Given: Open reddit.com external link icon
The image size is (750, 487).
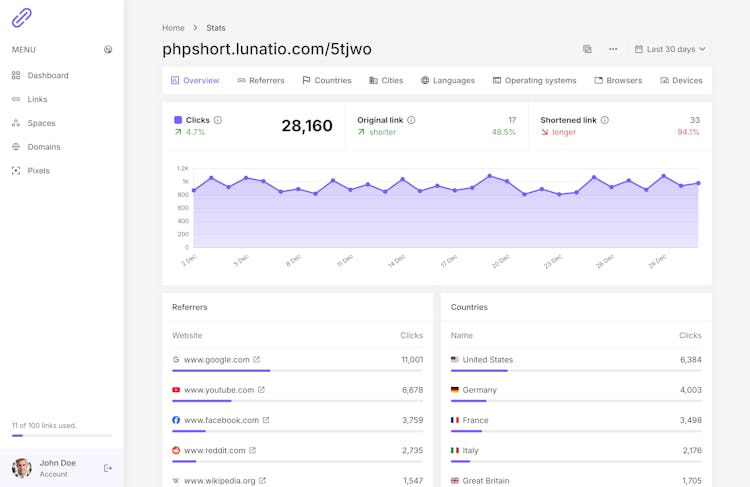Looking at the screenshot, I should click(x=253, y=451).
